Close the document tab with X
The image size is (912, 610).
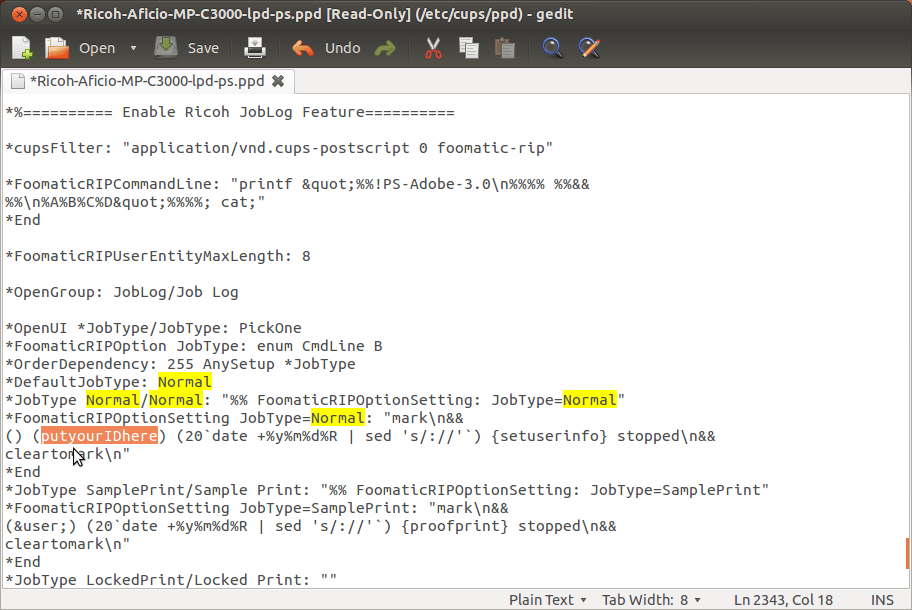tap(278, 81)
